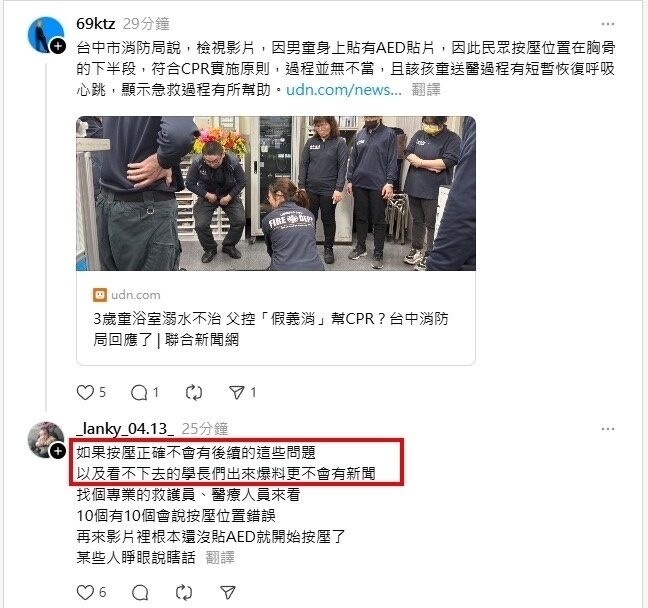Open replies on the 69ktz post
The image size is (648, 608).
(x=139, y=392)
